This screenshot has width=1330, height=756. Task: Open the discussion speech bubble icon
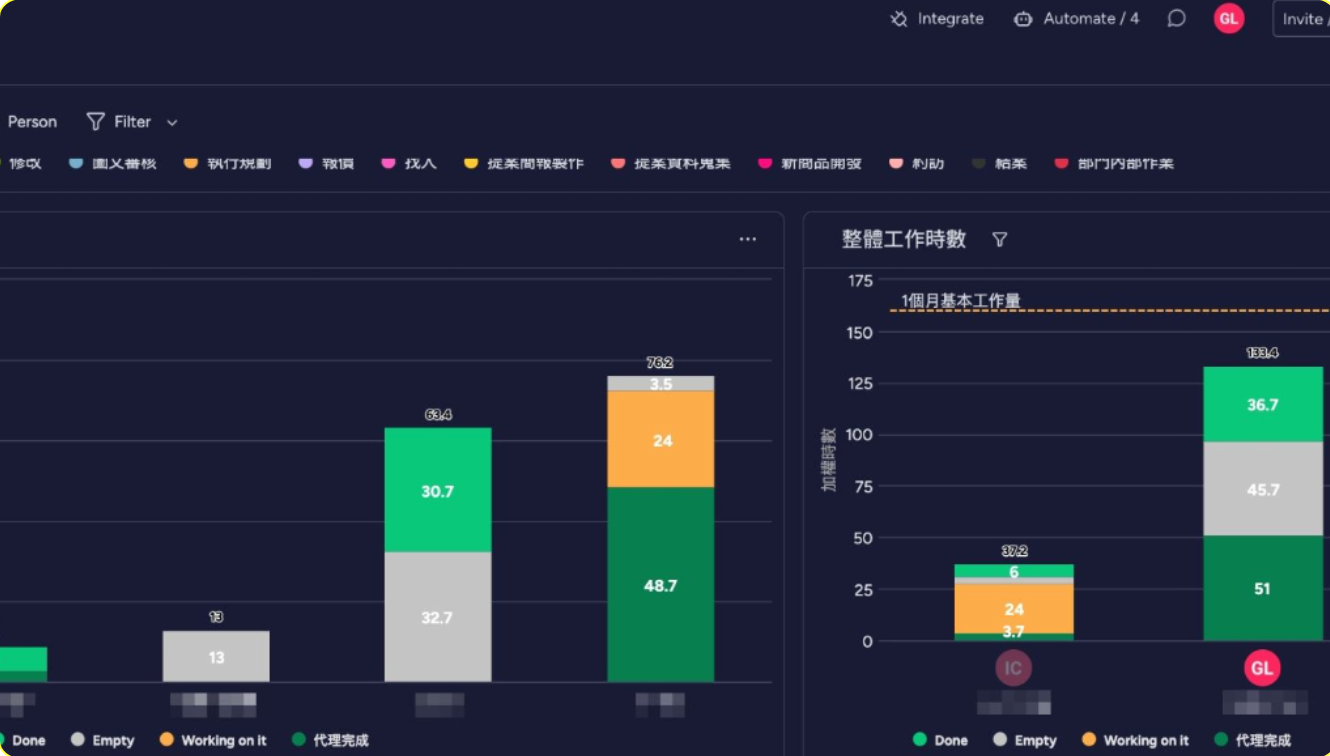pyautogui.click(x=1177, y=19)
